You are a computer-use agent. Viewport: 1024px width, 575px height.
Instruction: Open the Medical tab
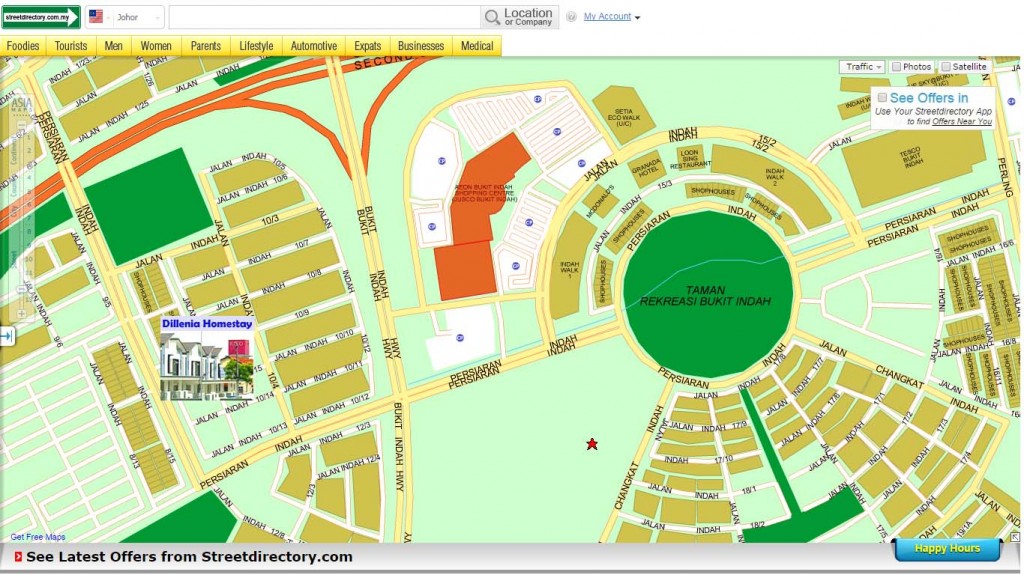pyautogui.click(x=477, y=46)
